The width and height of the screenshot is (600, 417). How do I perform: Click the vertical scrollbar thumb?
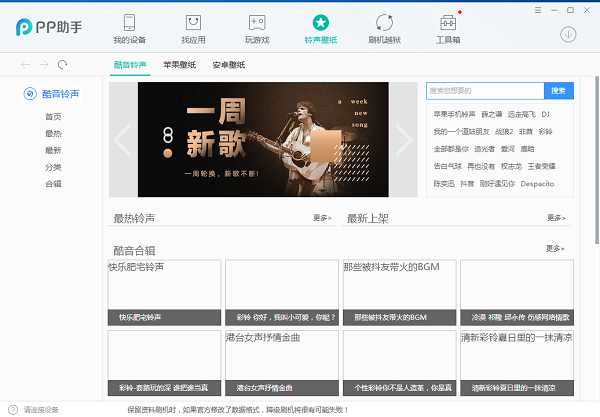(597, 160)
